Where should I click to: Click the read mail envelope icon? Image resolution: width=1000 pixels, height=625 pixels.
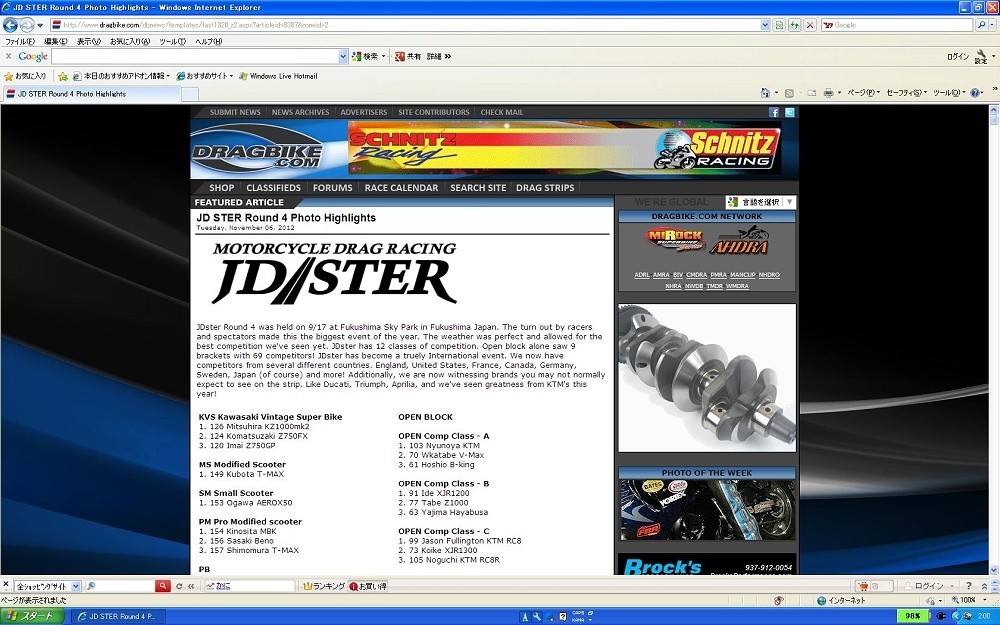coord(811,93)
